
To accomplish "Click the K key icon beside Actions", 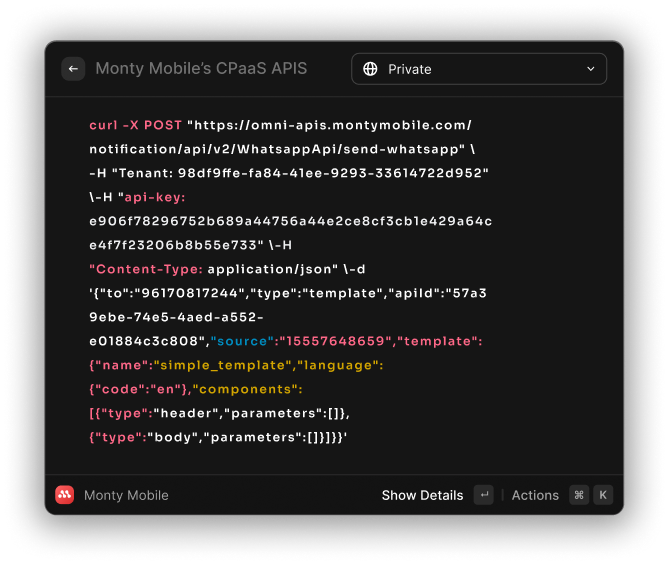I will (x=603, y=495).
